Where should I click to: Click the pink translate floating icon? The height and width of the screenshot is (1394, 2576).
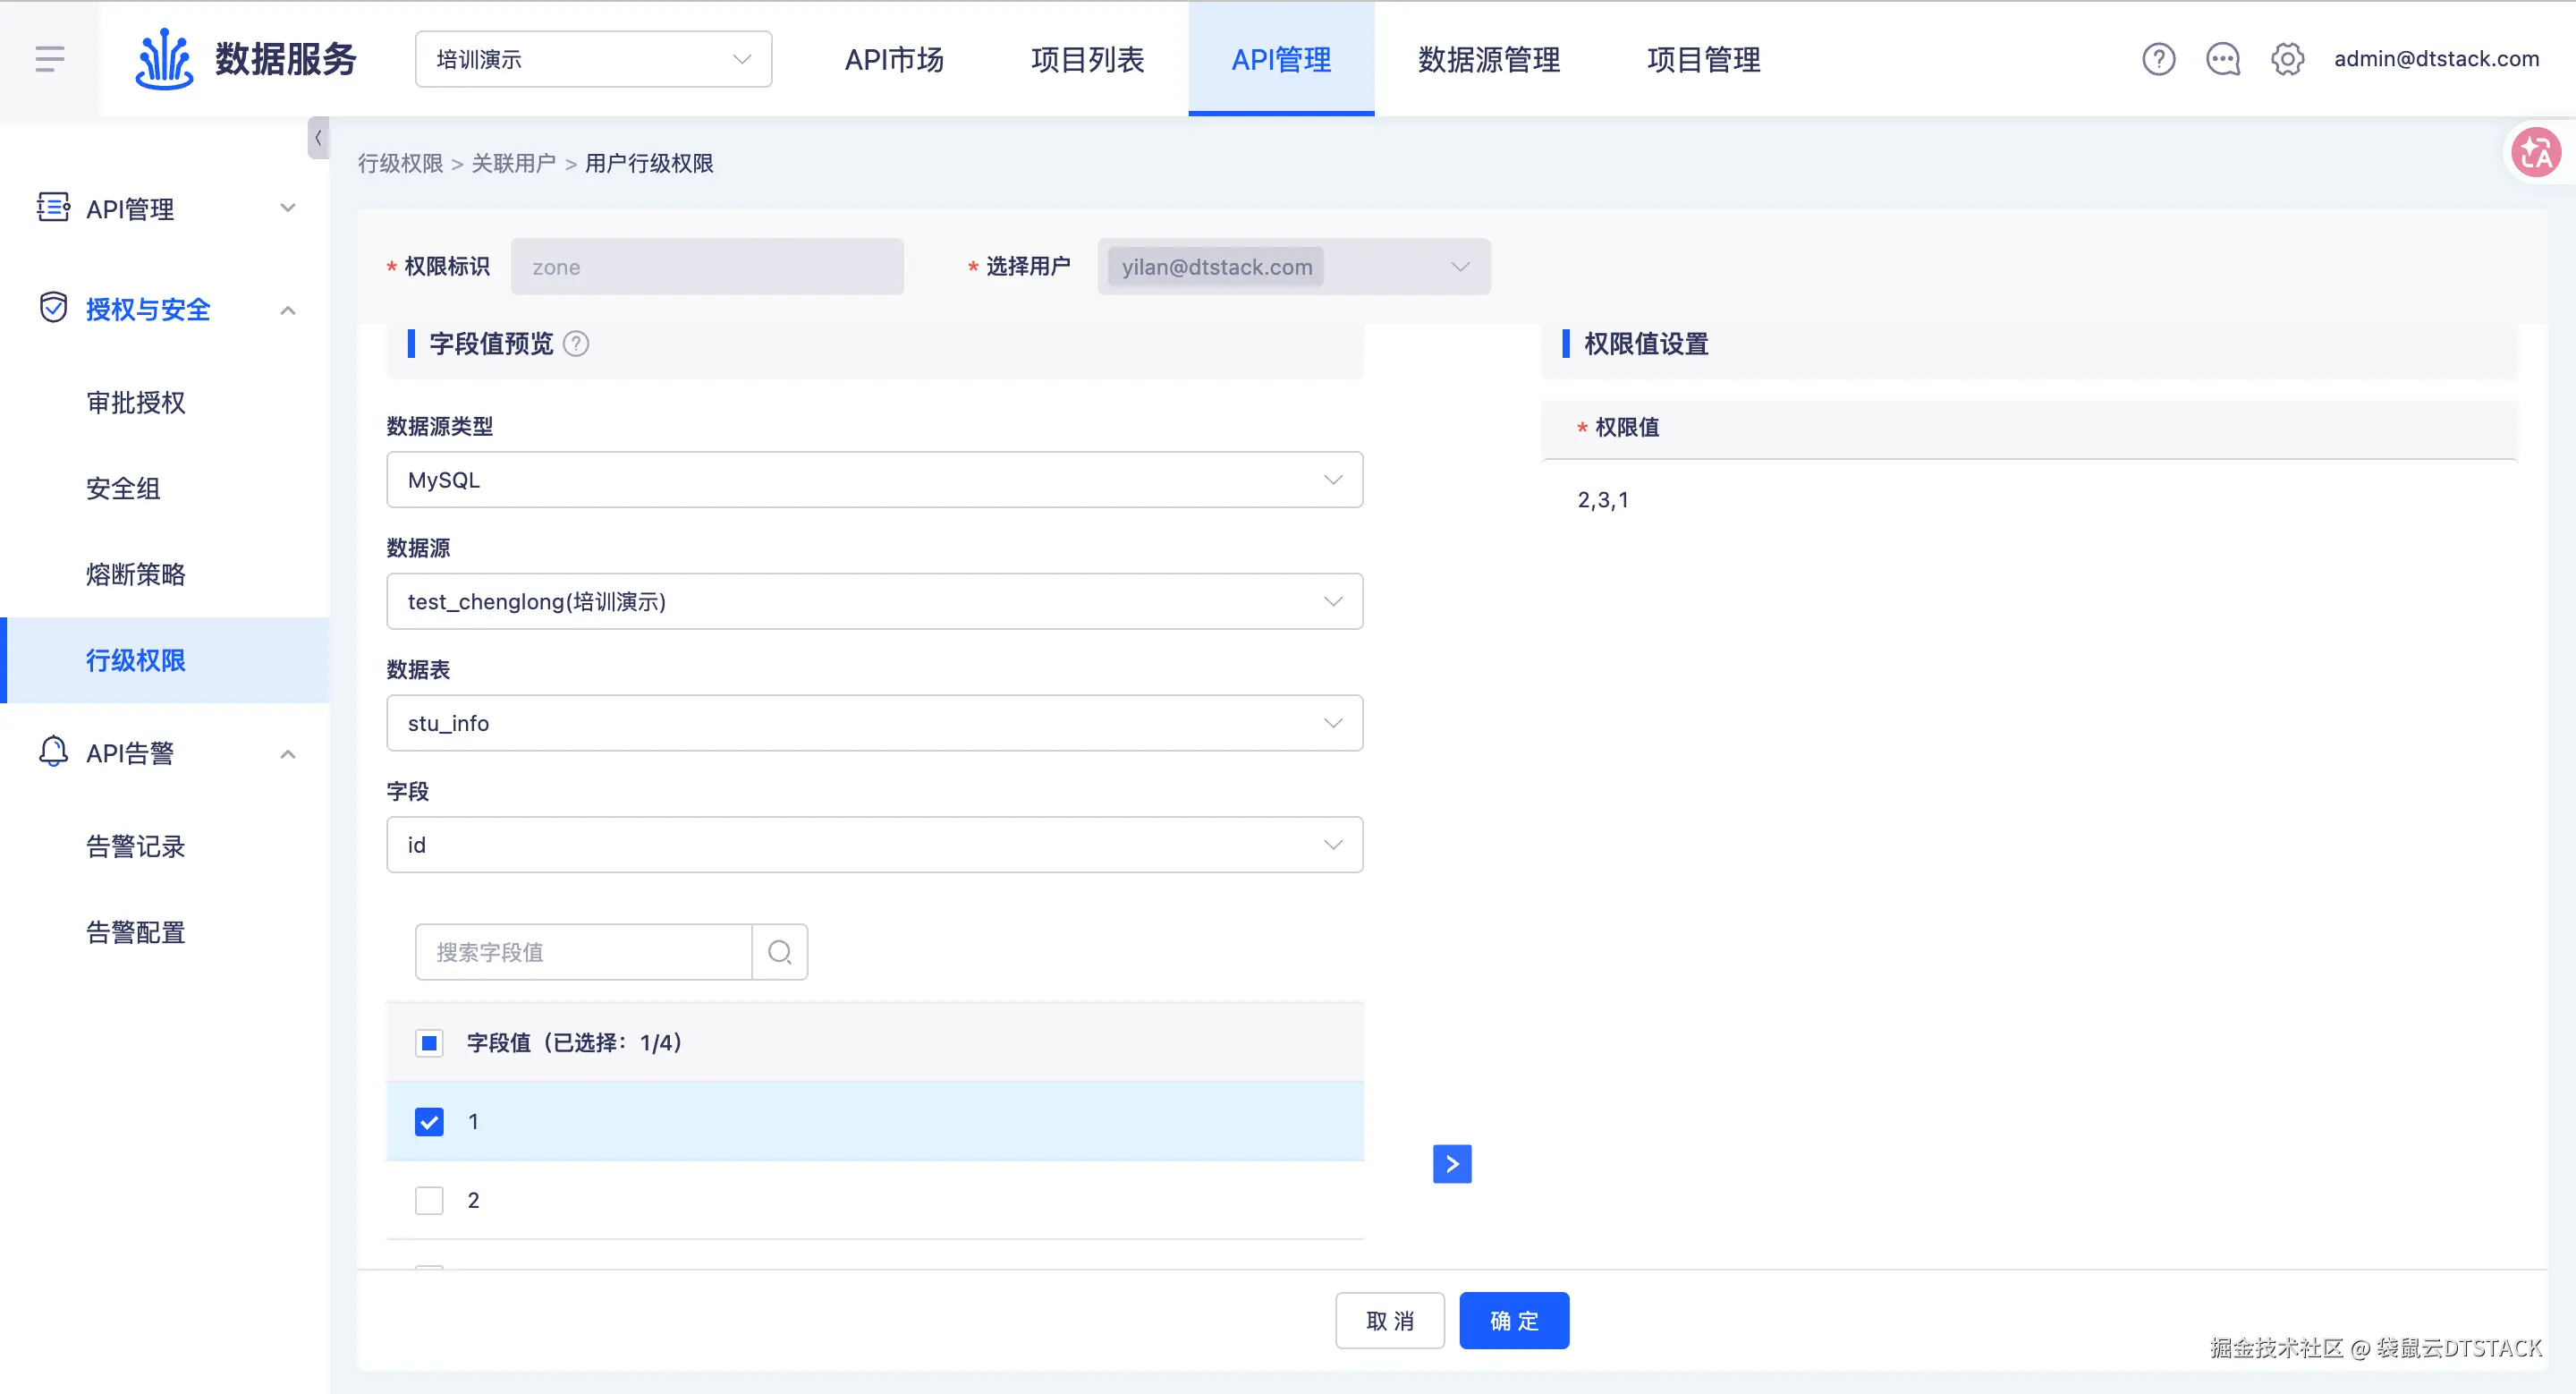pyautogui.click(x=2535, y=153)
